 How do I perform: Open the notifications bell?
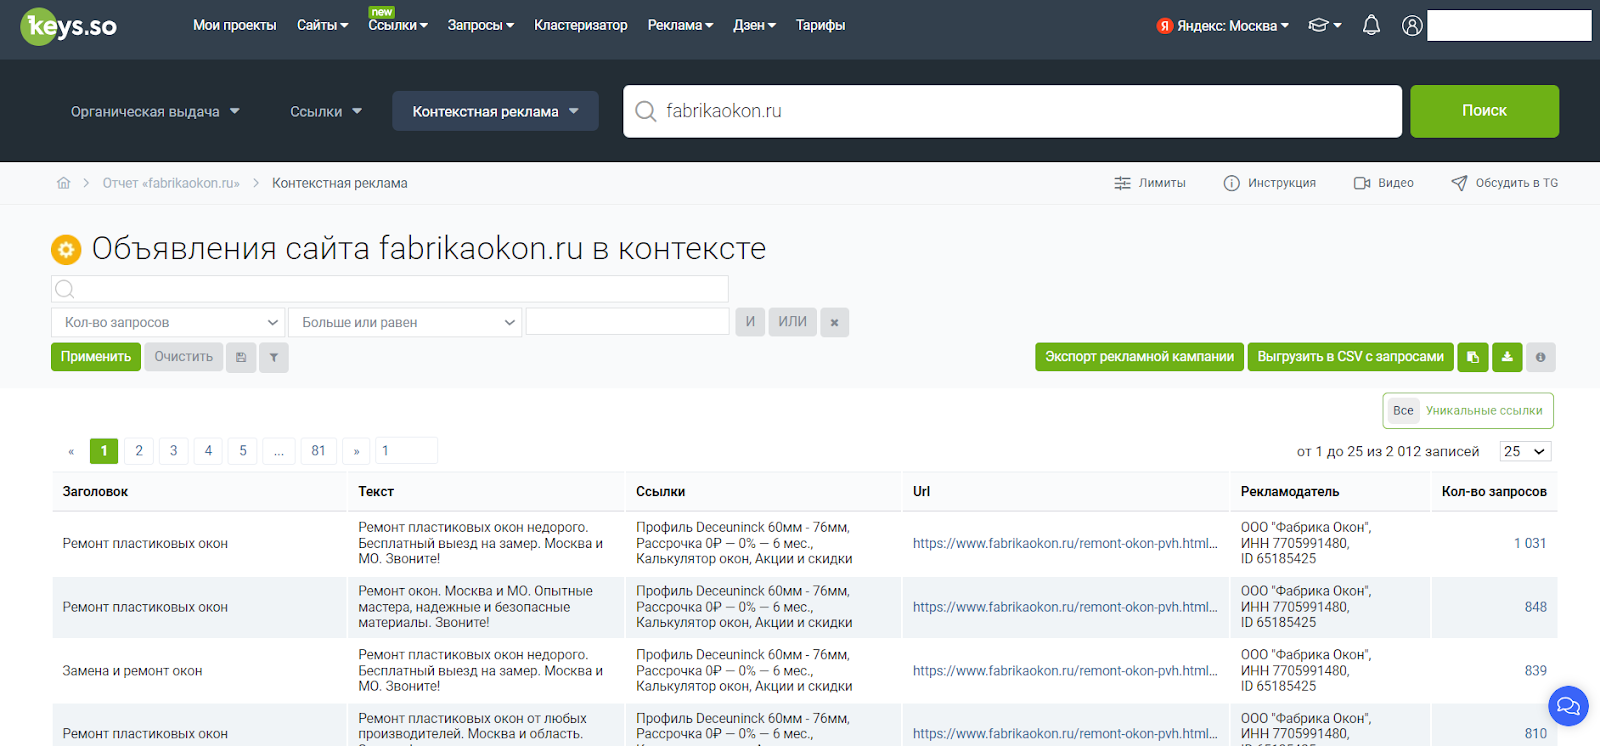(x=1371, y=25)
